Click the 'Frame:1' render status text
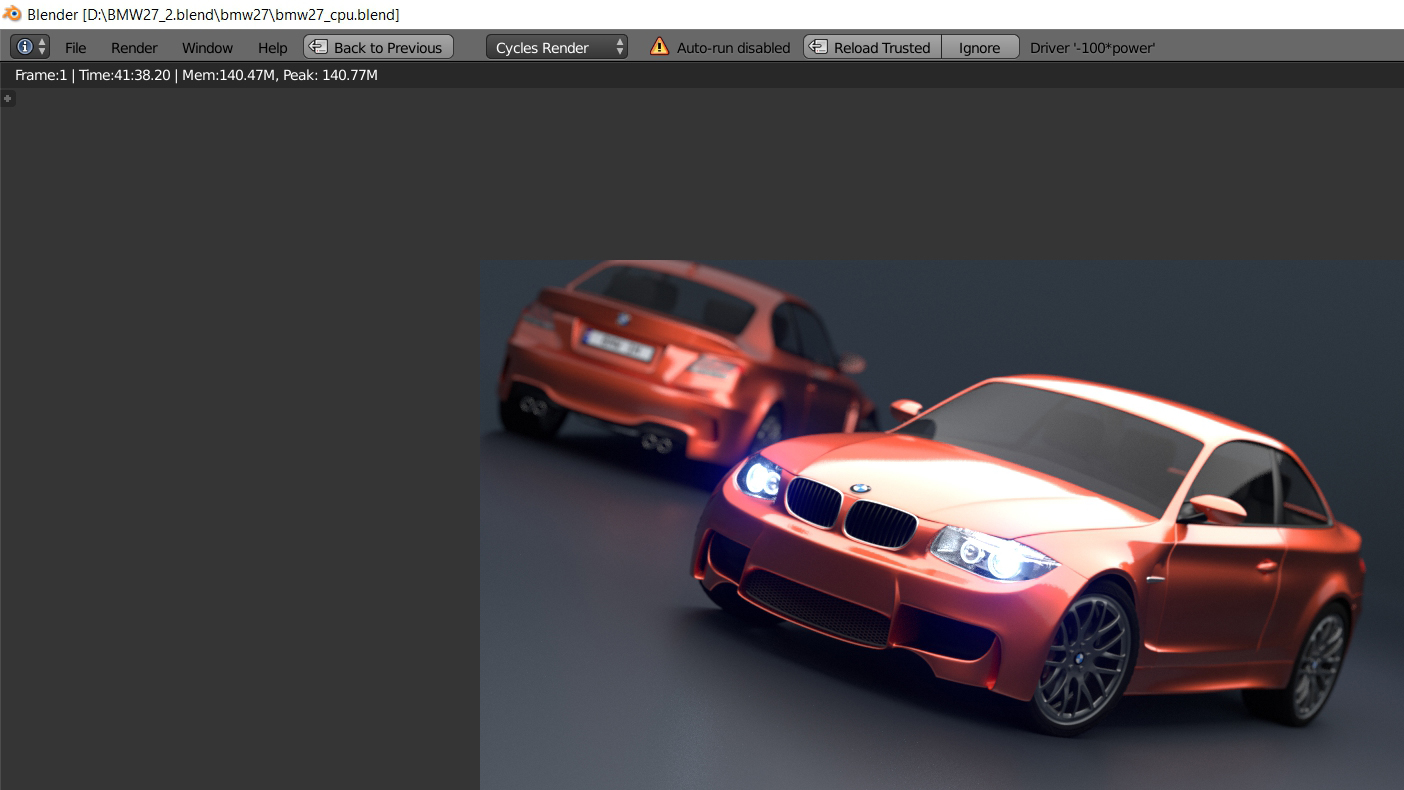 41,75
